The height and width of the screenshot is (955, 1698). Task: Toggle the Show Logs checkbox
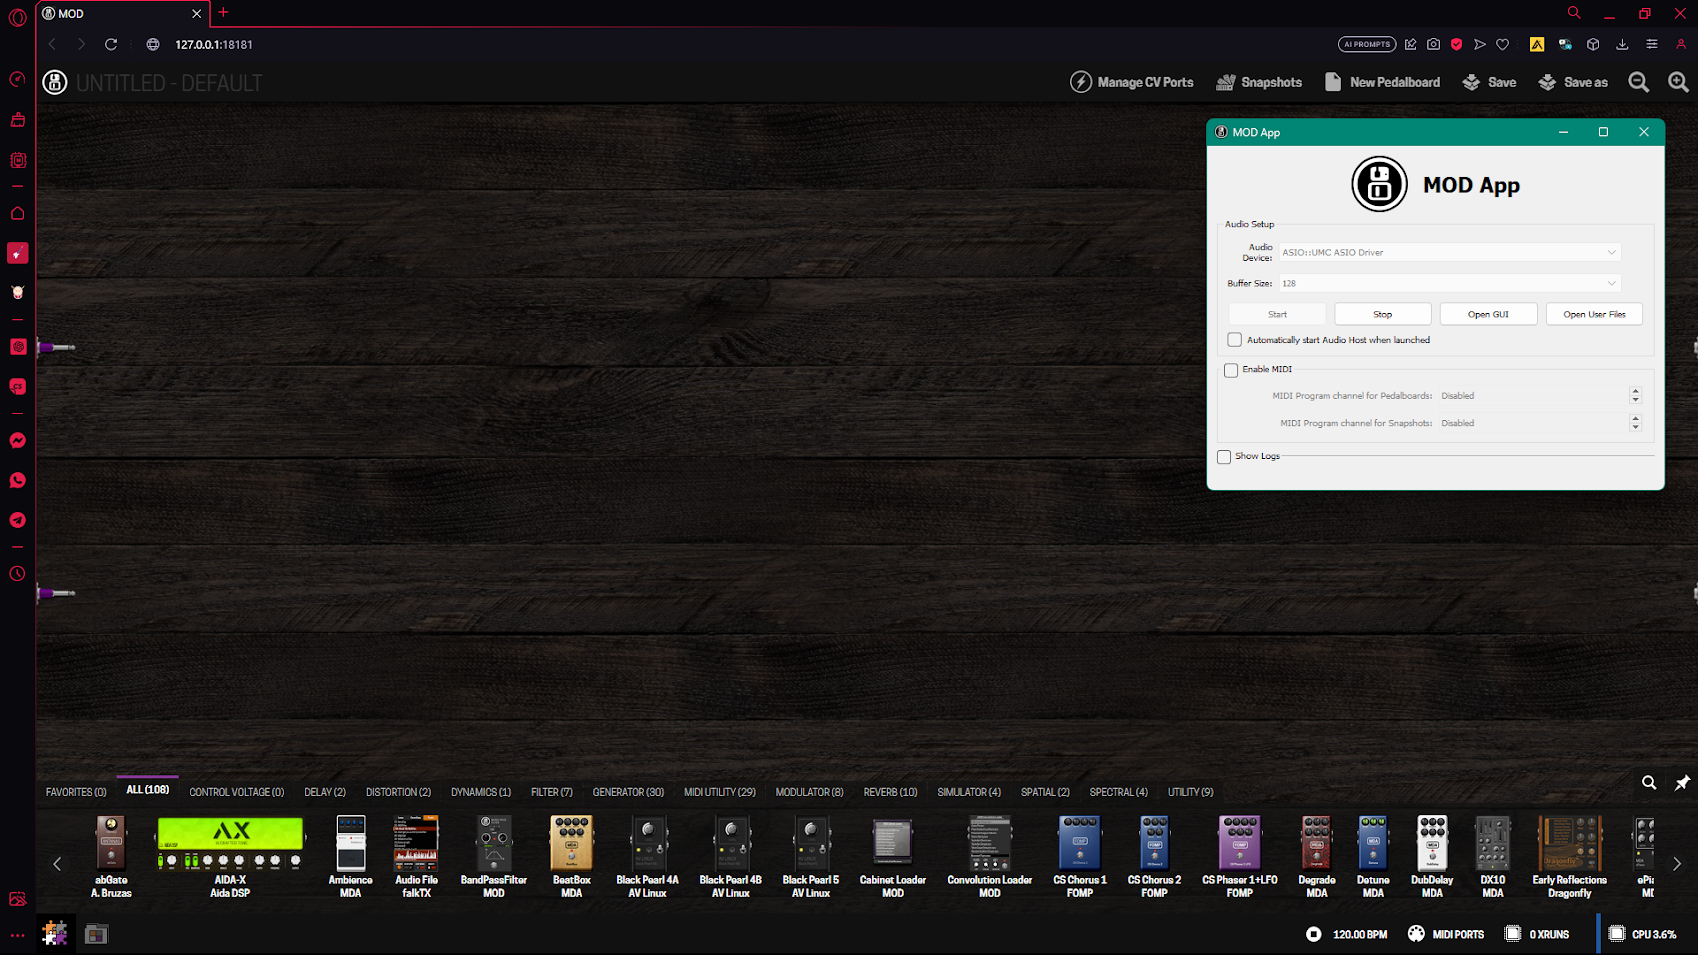pos(1224,457)
